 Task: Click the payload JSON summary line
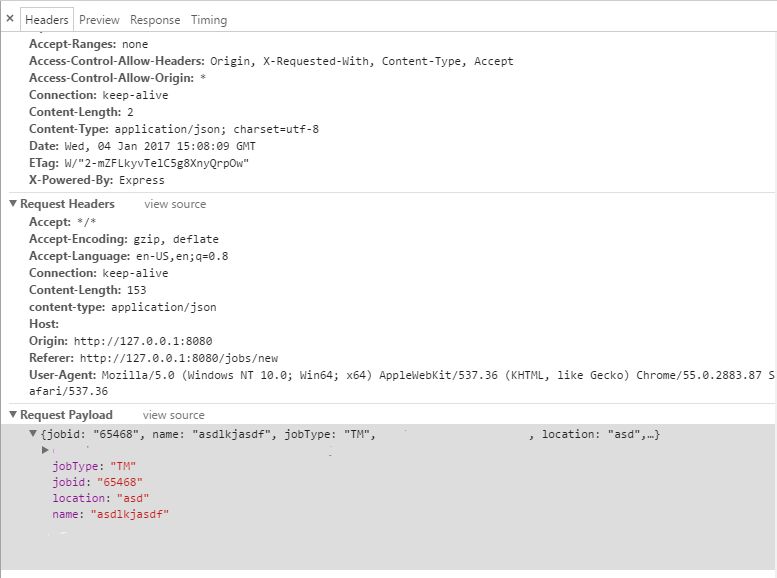point(350,434)
